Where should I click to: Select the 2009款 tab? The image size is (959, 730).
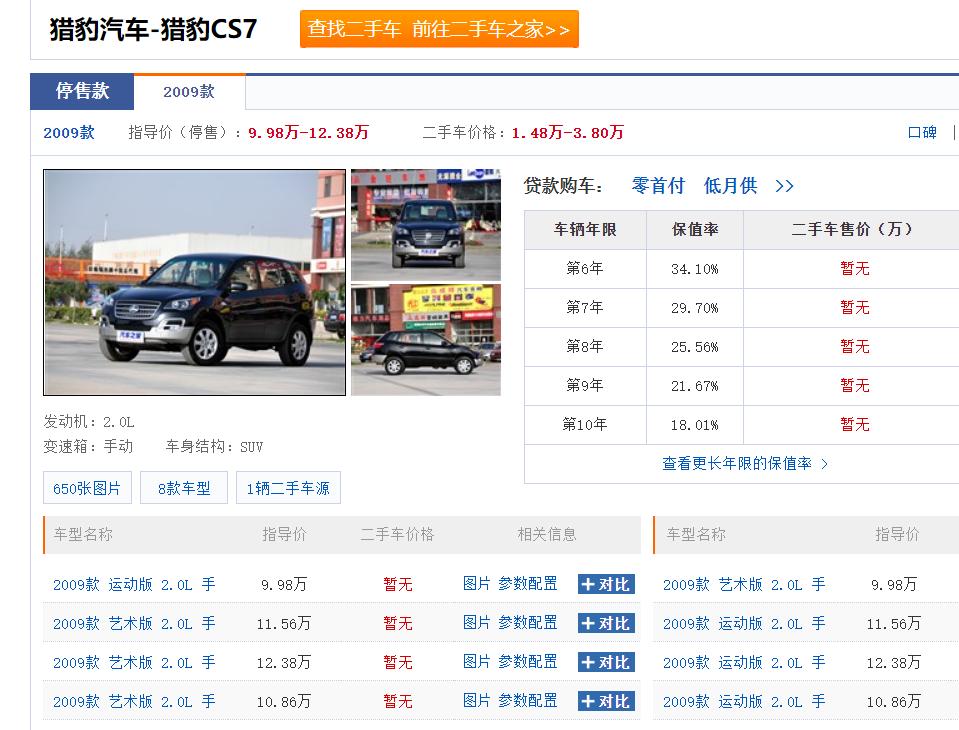coord(190,90)
